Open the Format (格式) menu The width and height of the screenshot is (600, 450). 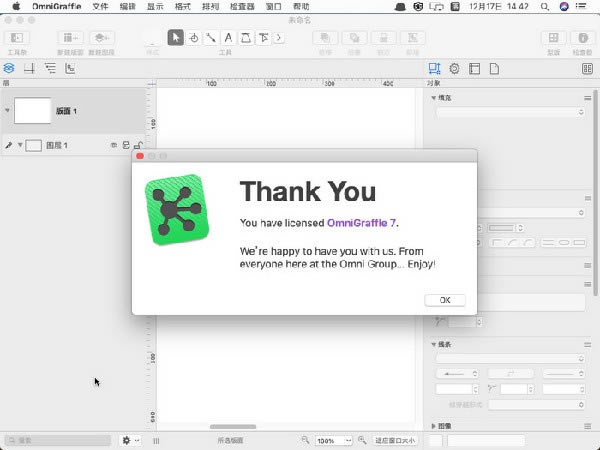pyautogui.click(x=183, y=6)
